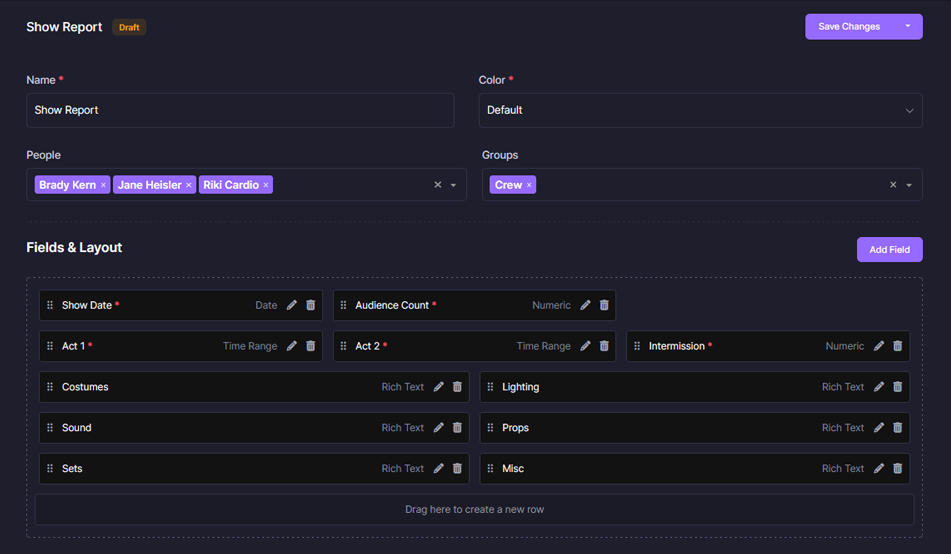Image resolution: width=951 pixels, height=554 pixels.
Task: Delete the Lighting field
Action: [x=898, y=387]
